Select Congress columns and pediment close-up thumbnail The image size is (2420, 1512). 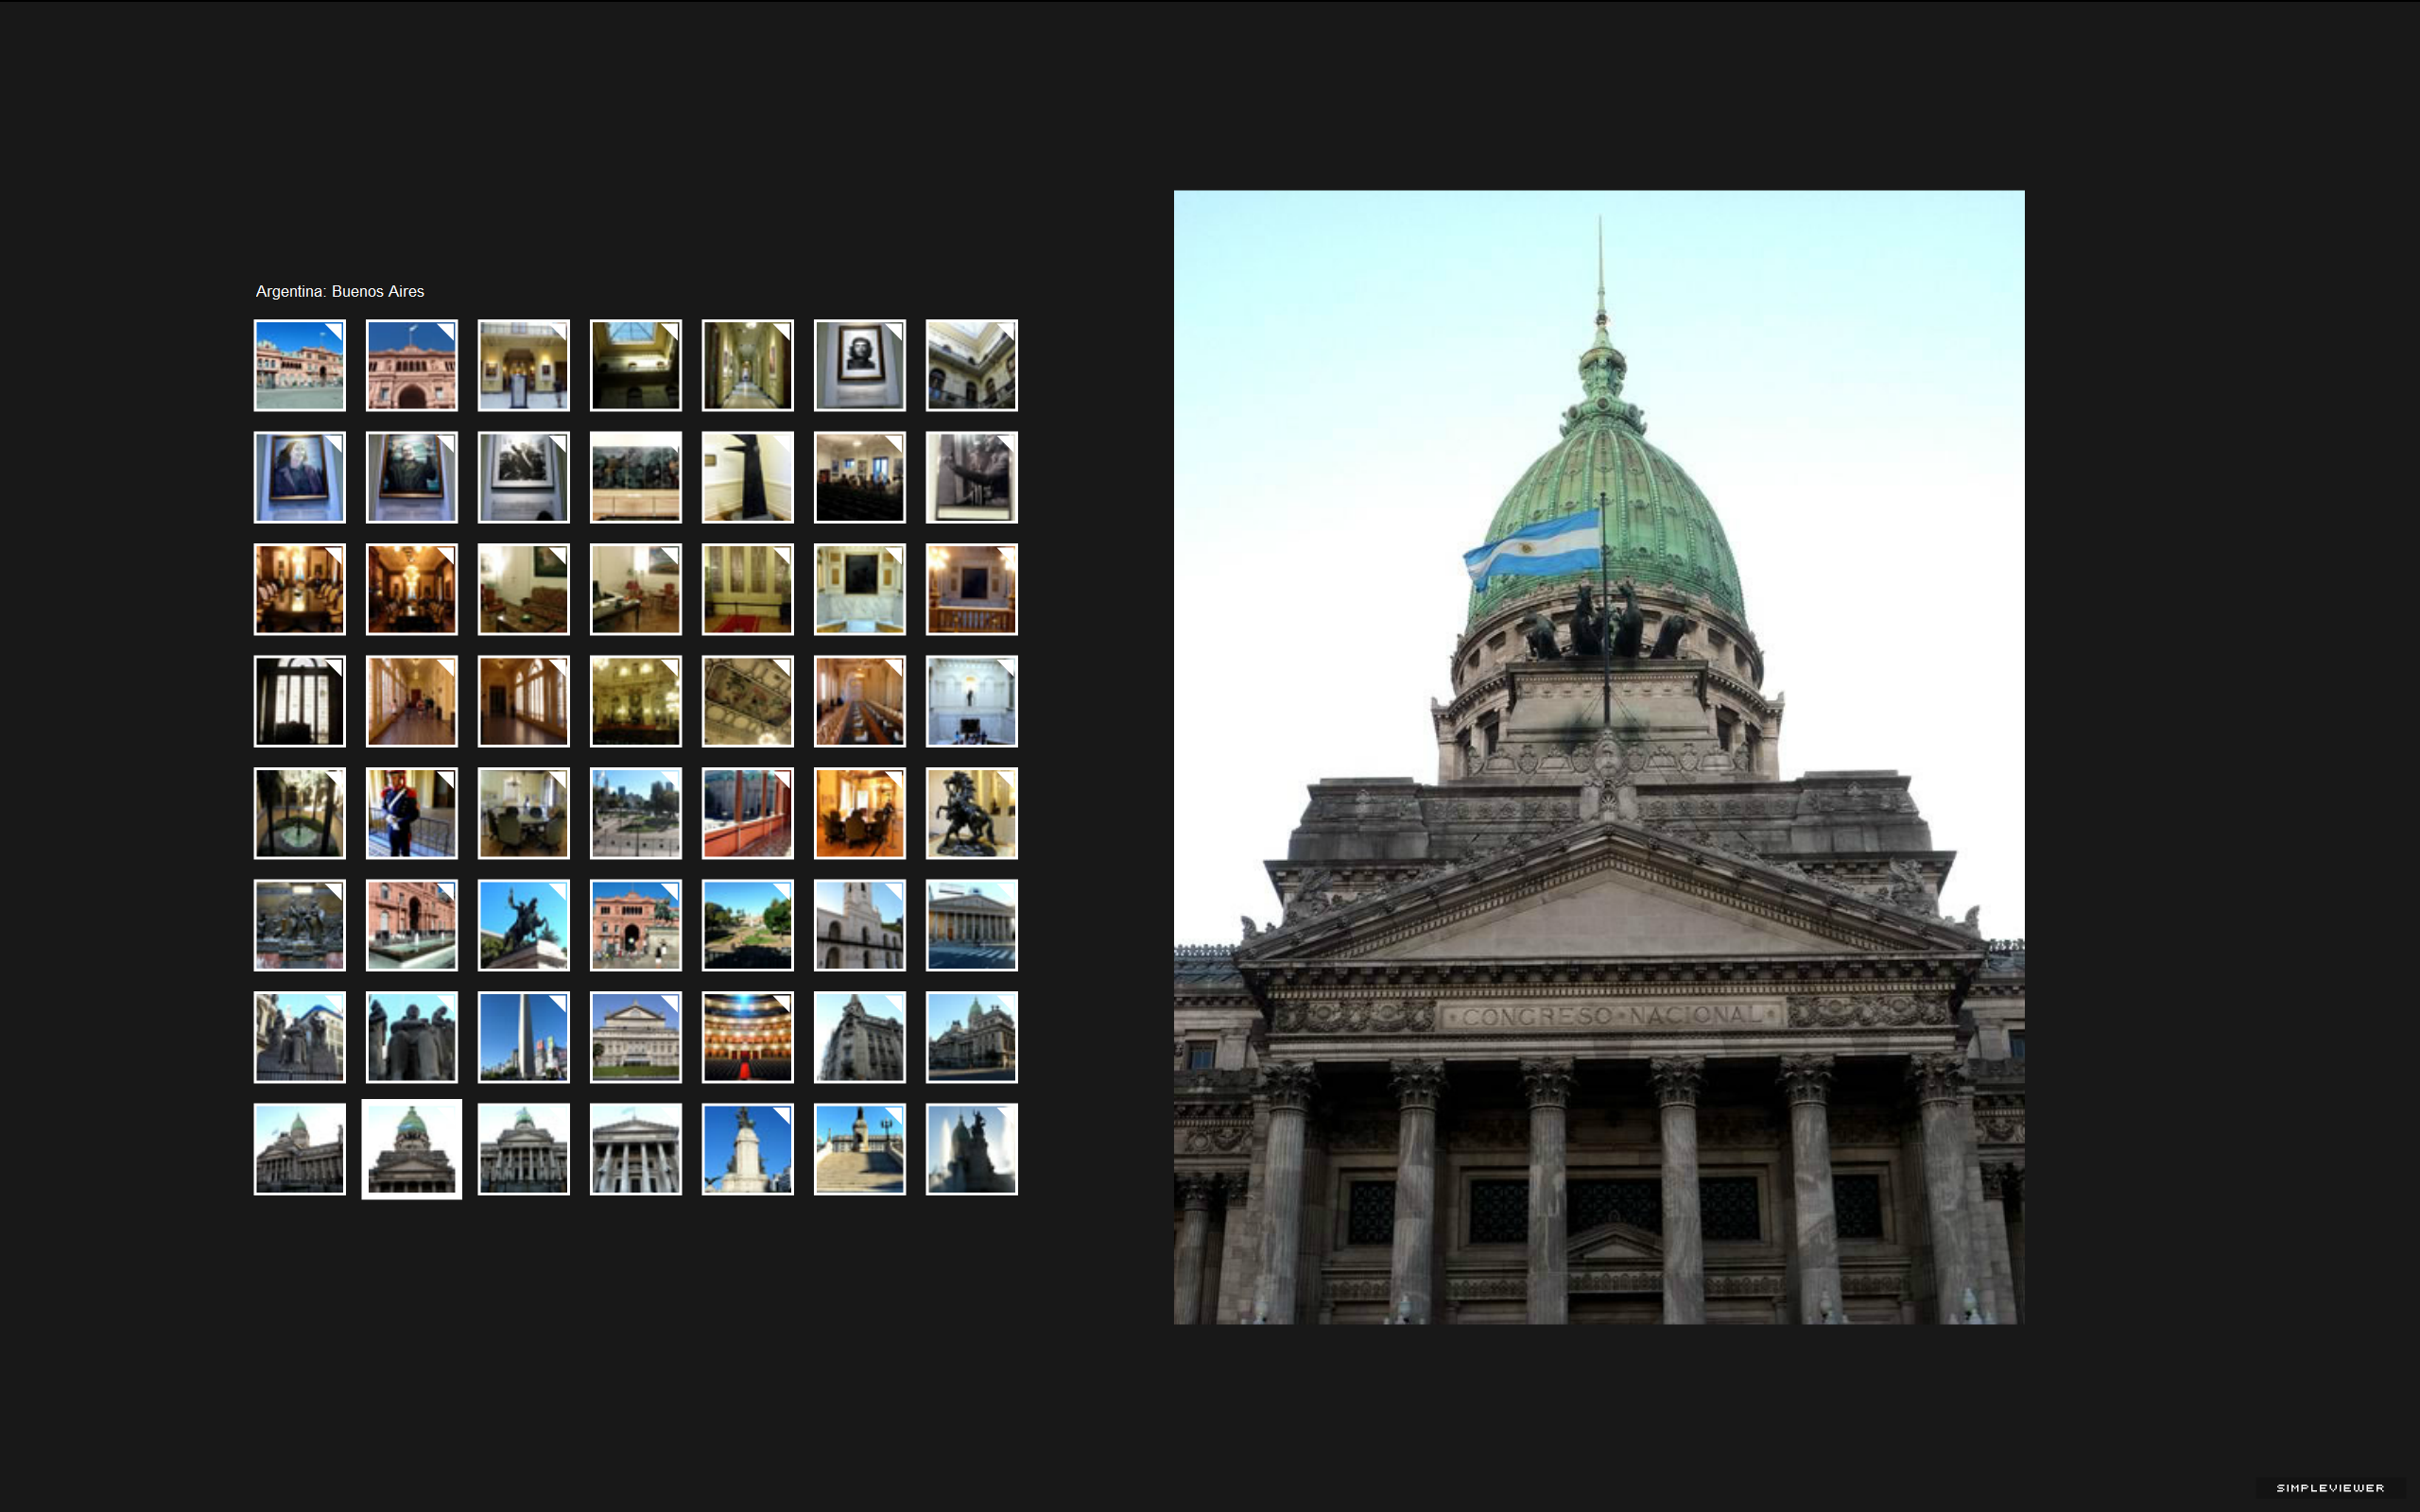point(636,1149)
